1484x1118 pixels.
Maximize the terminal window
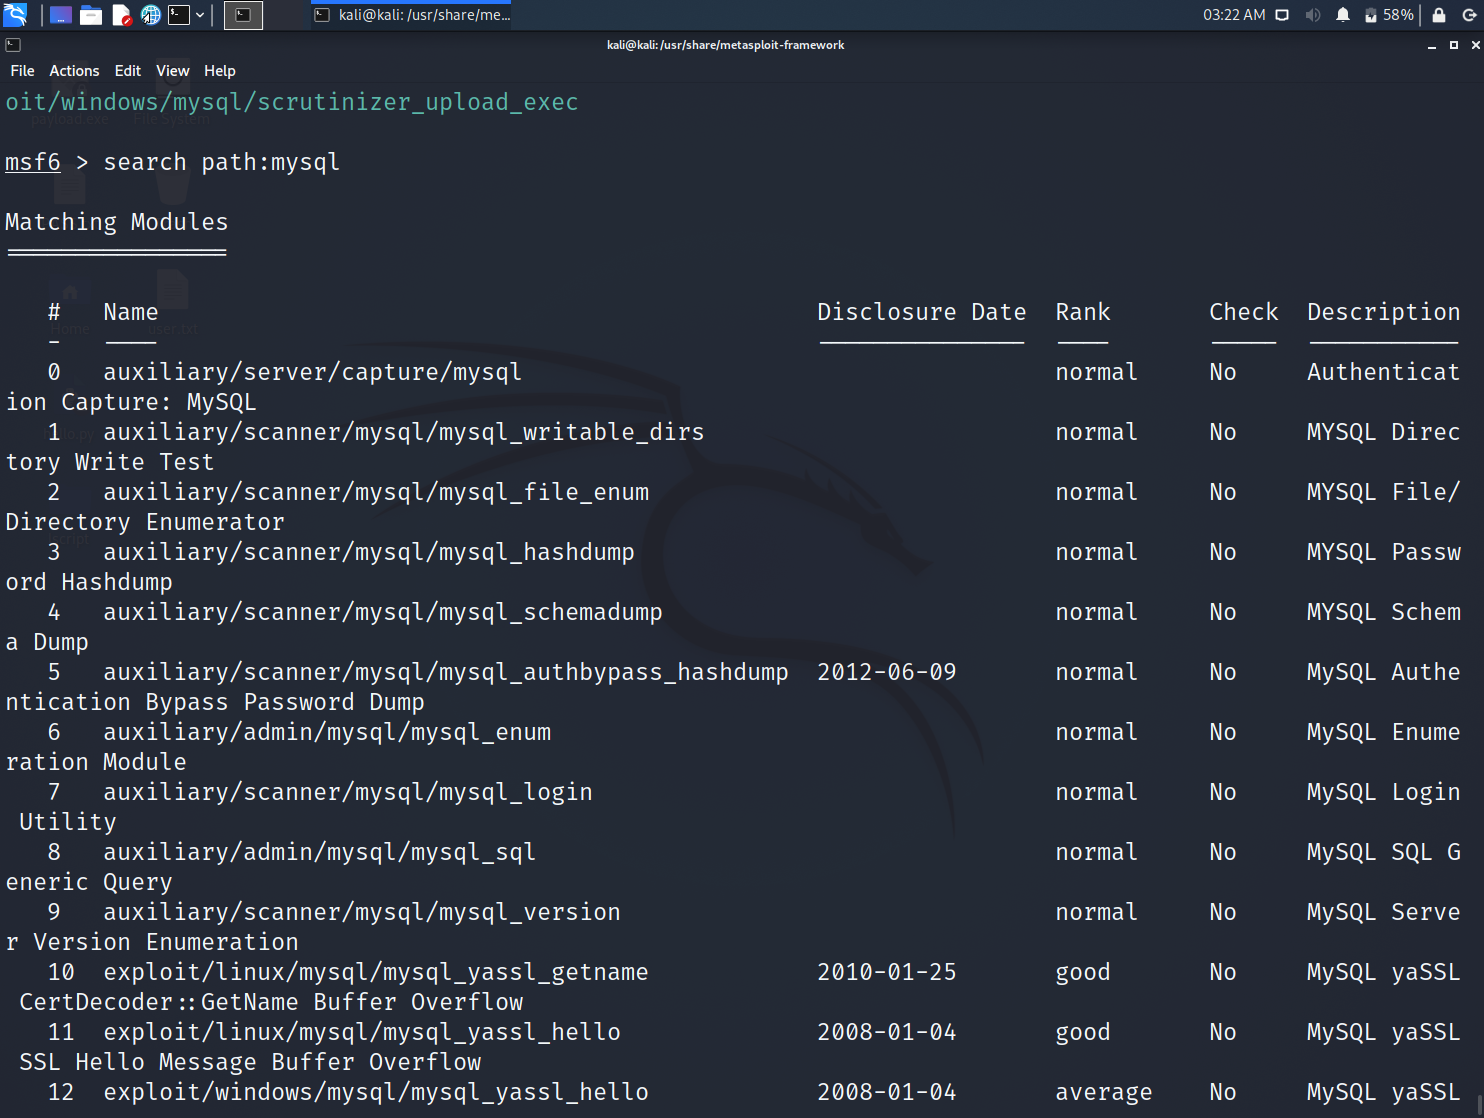coord(1454,45)
